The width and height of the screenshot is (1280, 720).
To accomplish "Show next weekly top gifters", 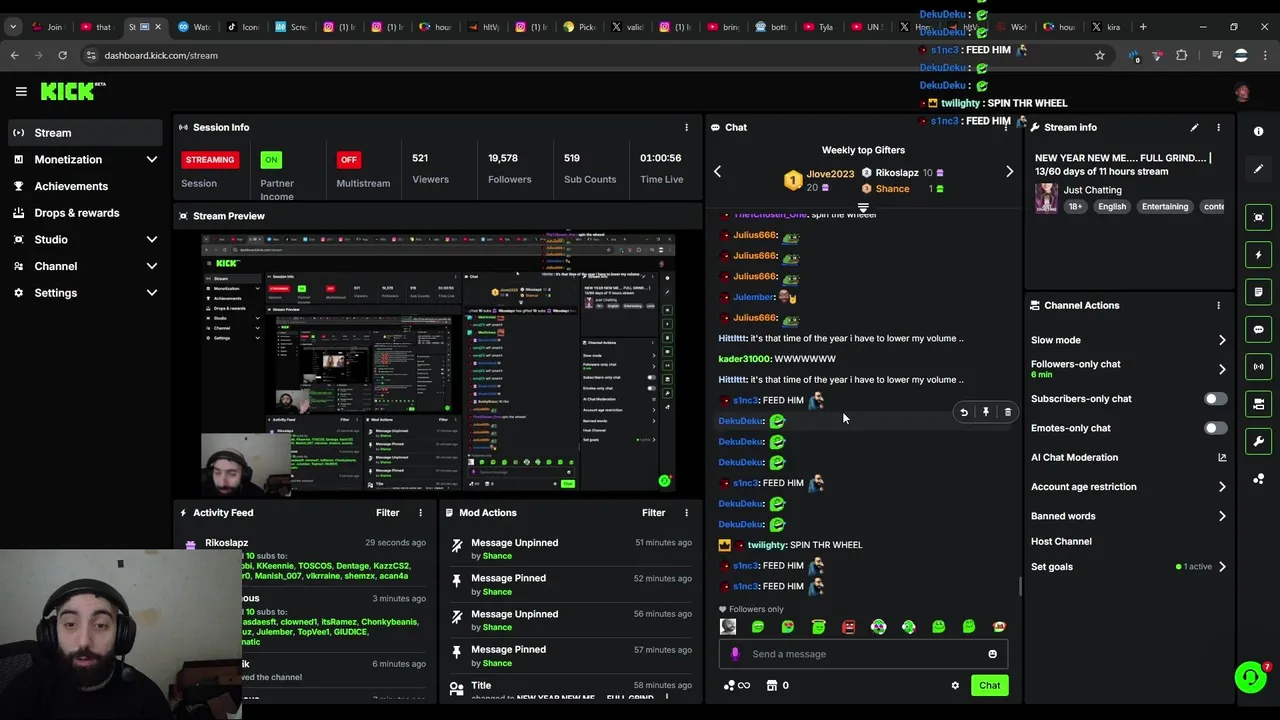I will (x=1009, y=172).
